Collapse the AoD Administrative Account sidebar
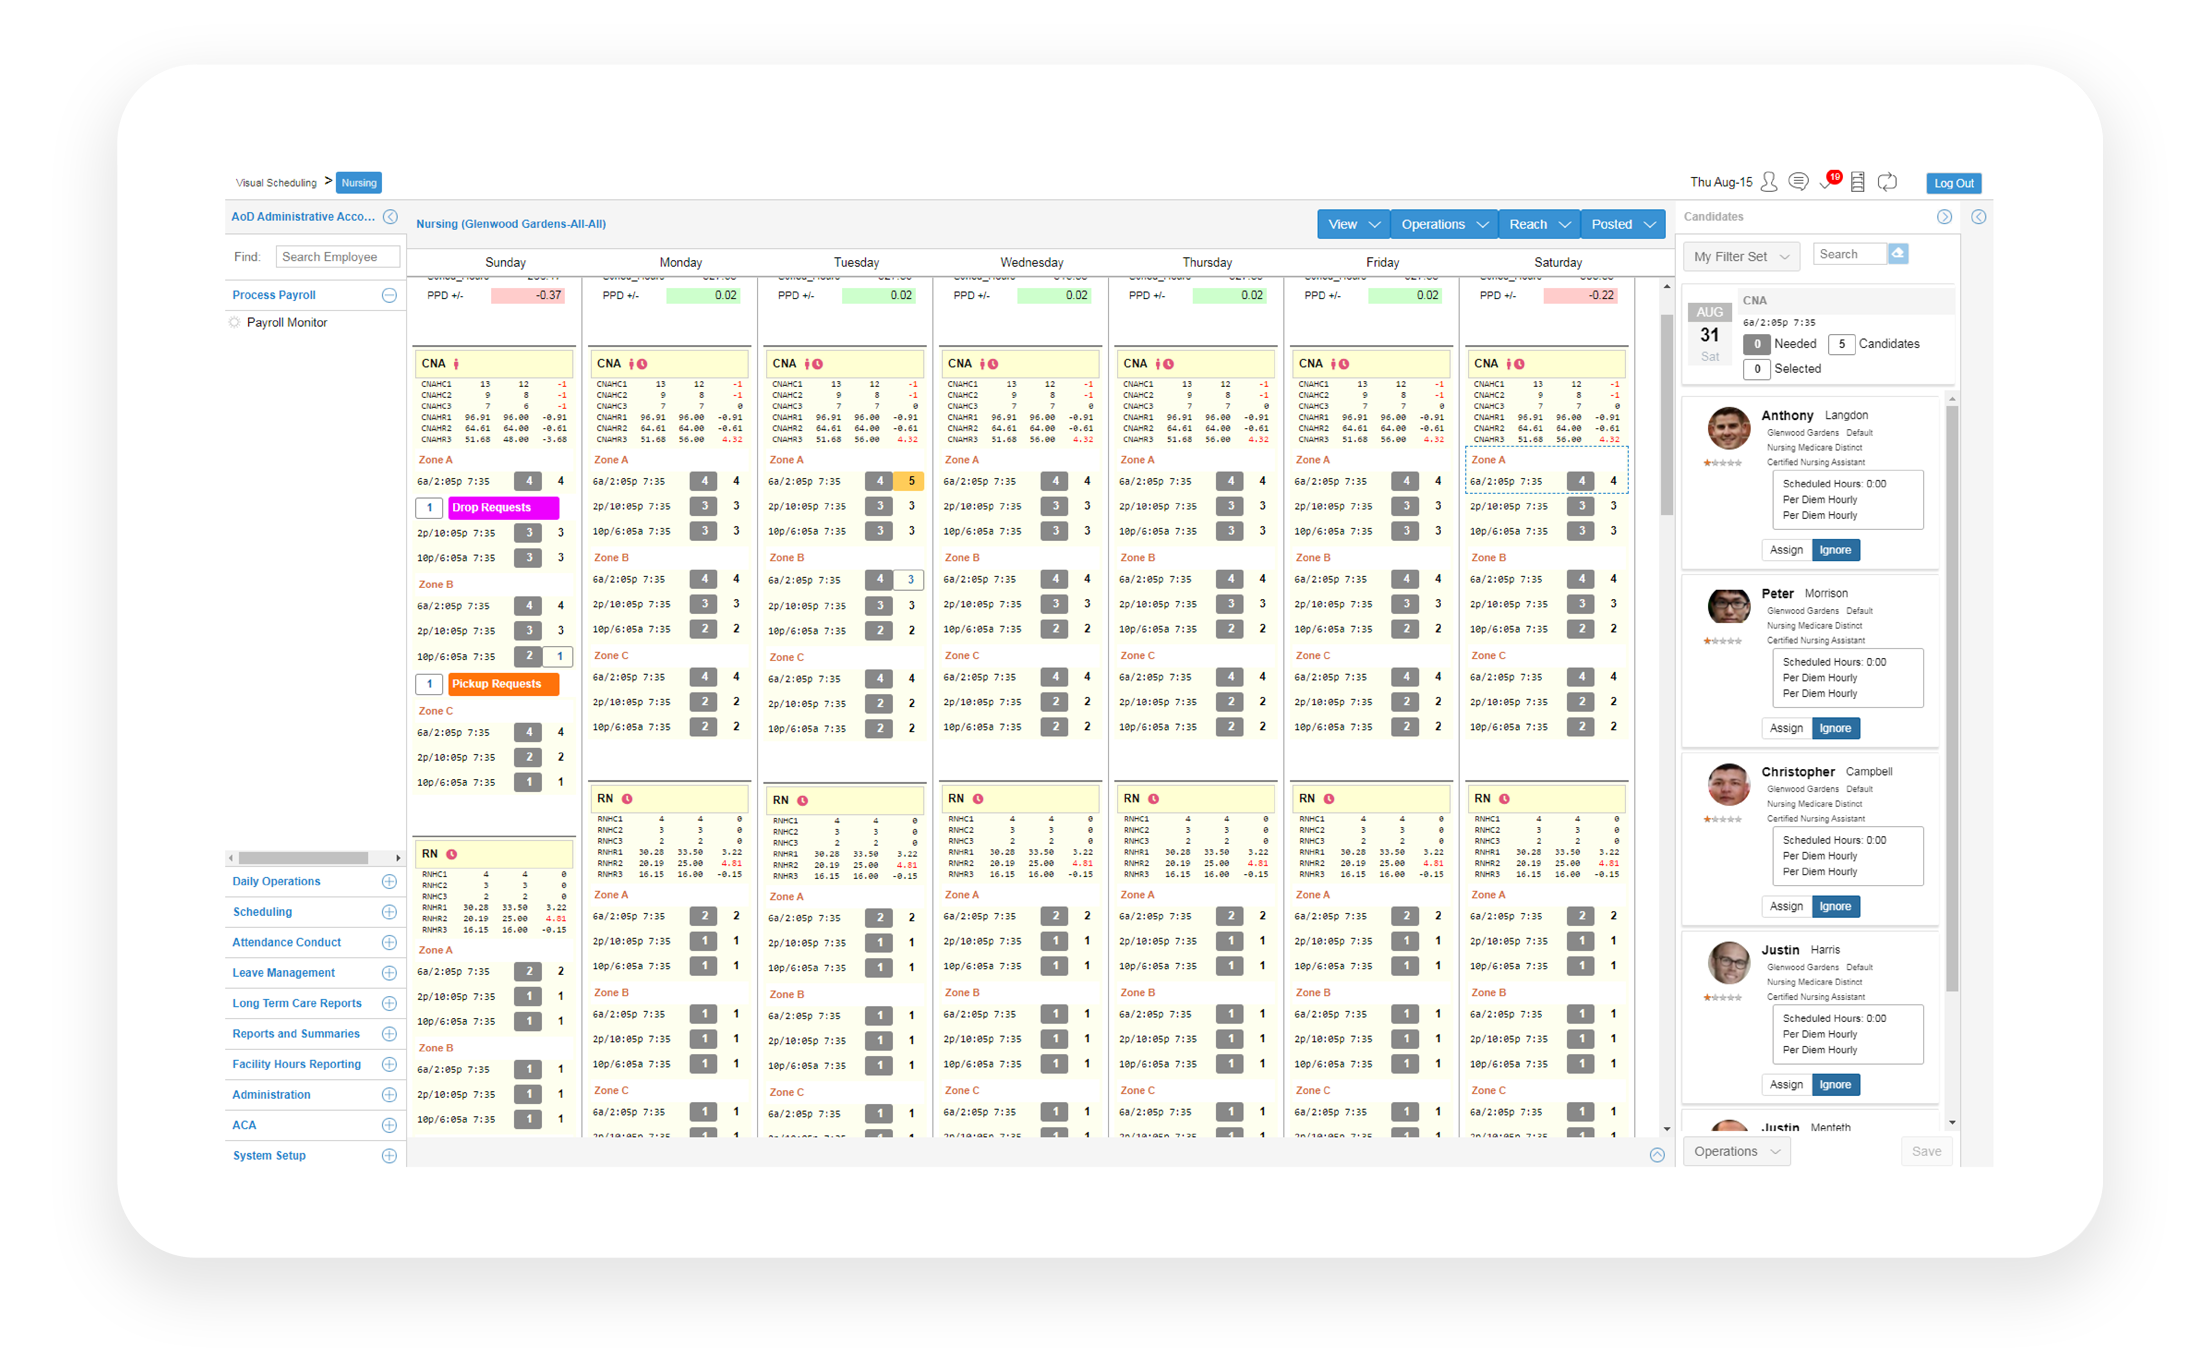The image size is (2200, 1362). point(391,216)
